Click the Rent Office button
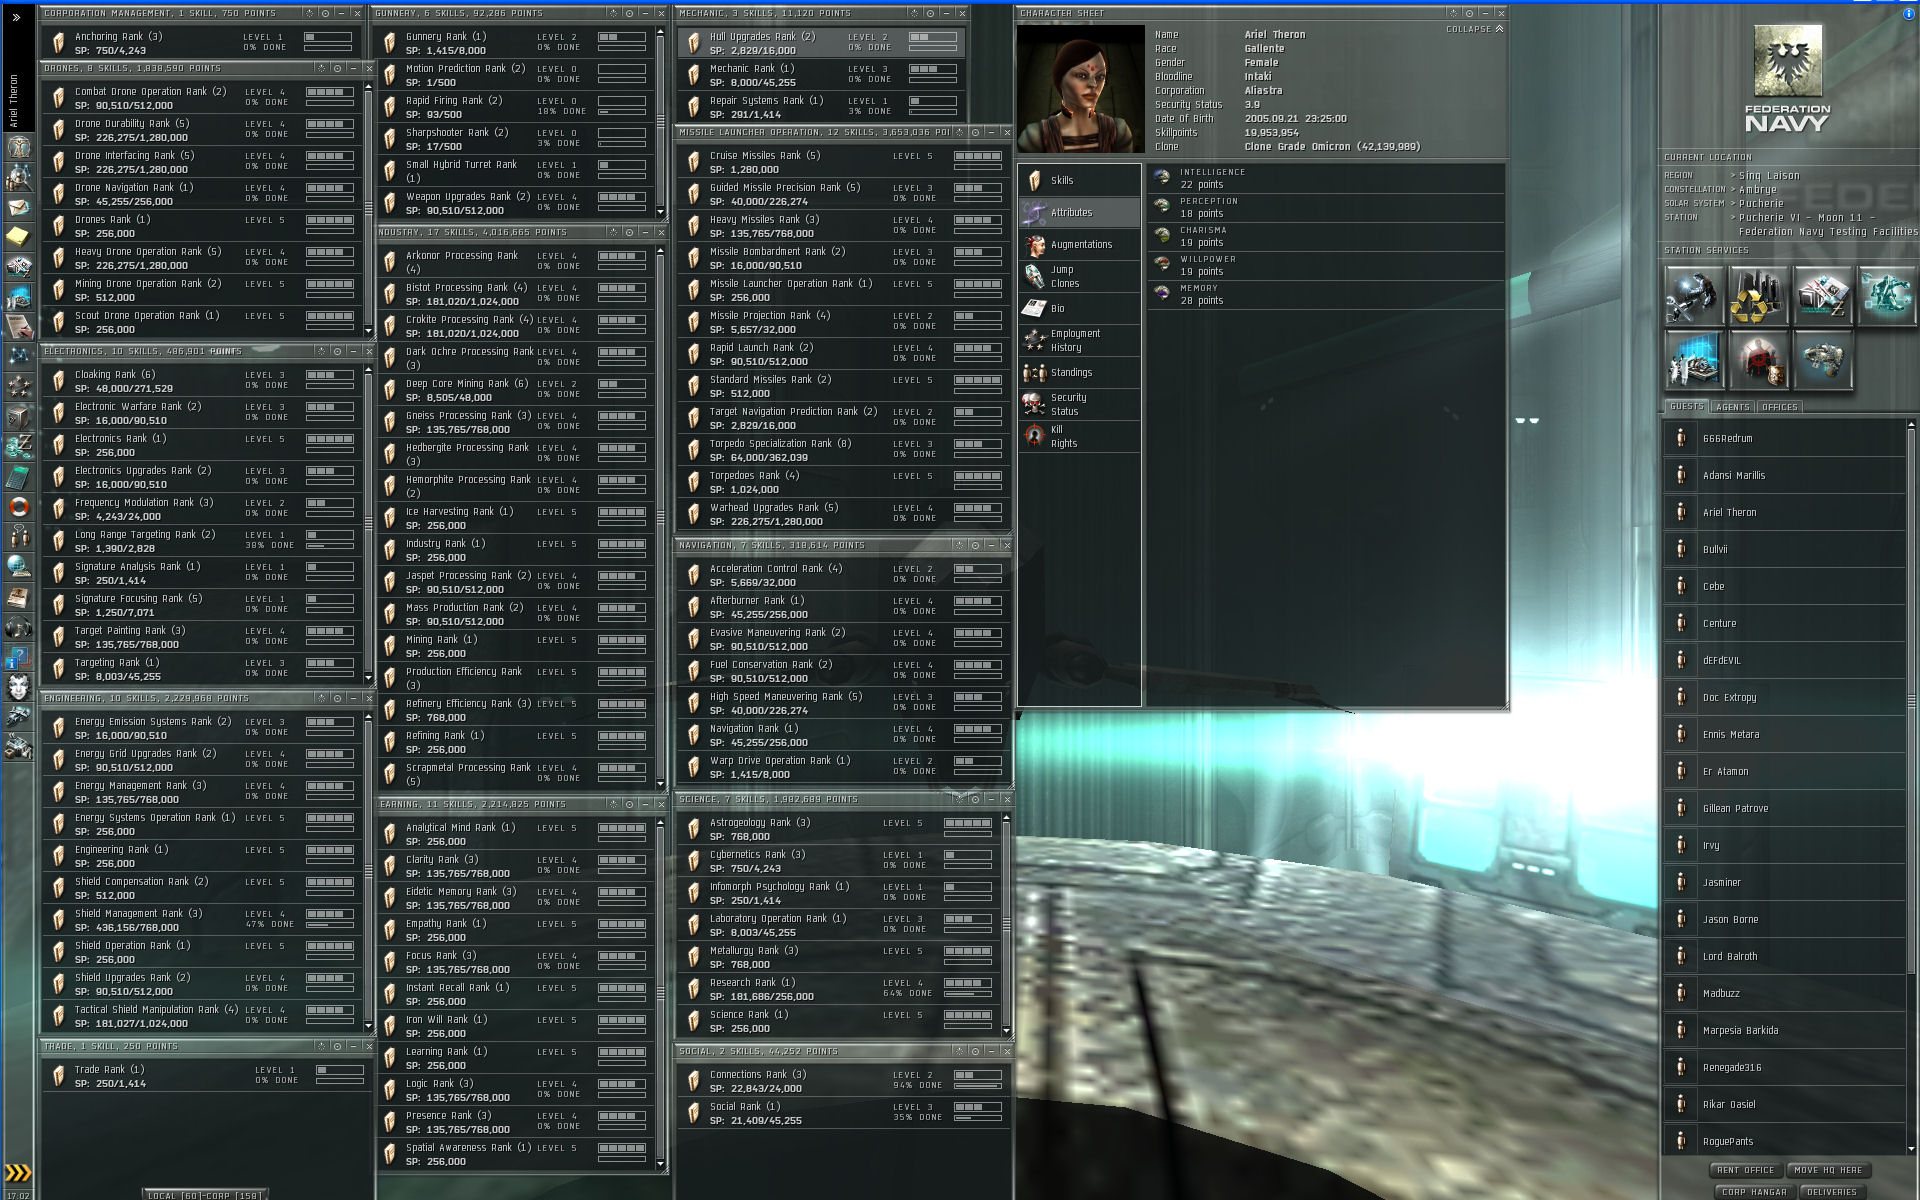Viewport: 1920px width, 1200px height. coord(1745,1170)
